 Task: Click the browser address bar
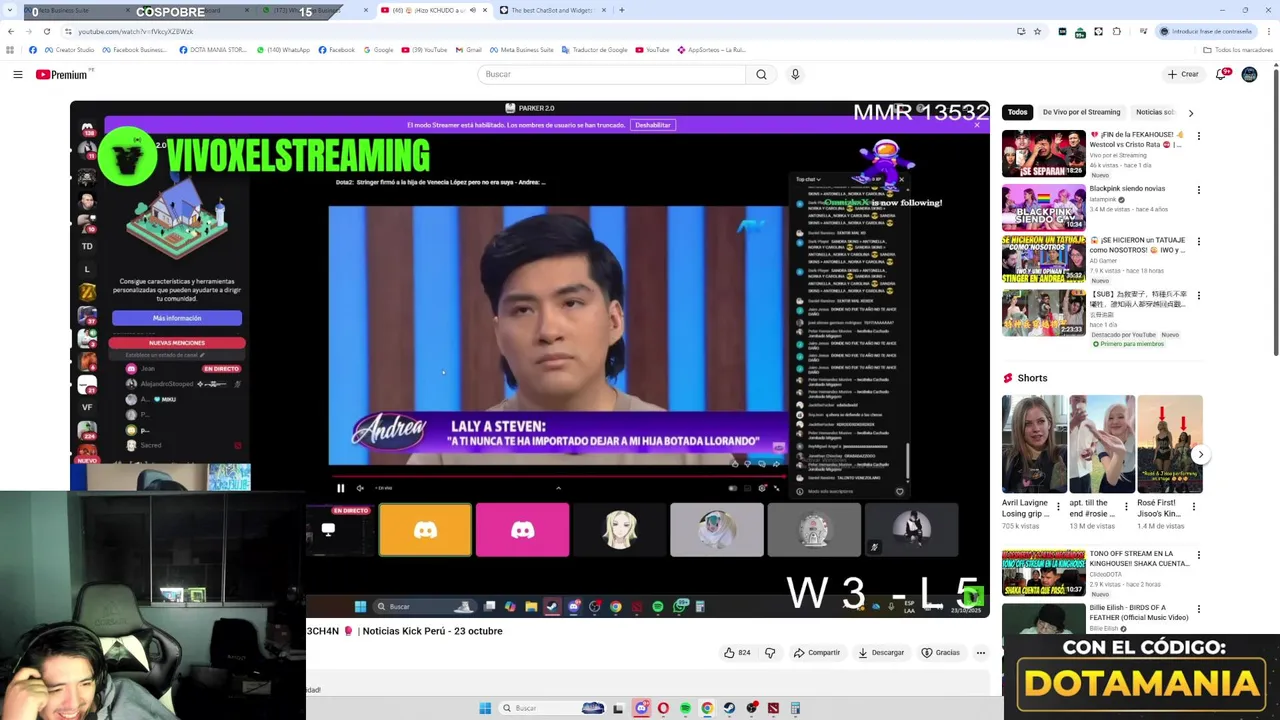pos(540,31)
